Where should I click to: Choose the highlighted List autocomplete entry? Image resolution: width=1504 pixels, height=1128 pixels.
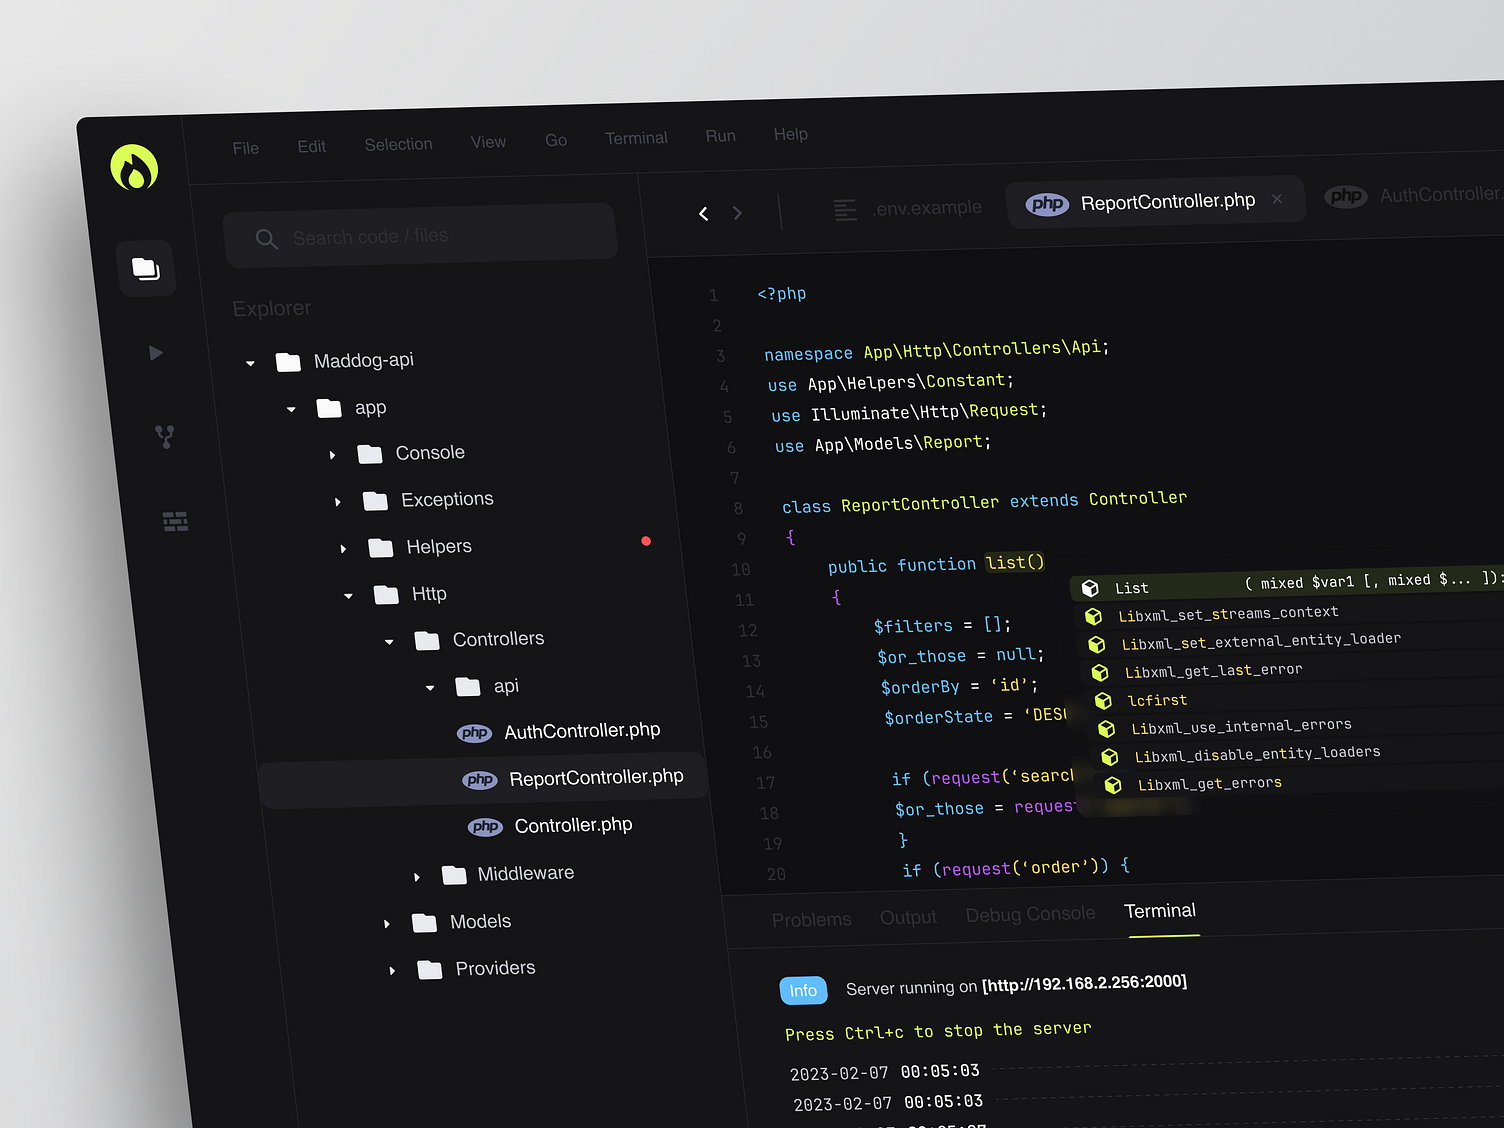(1131, 587)
